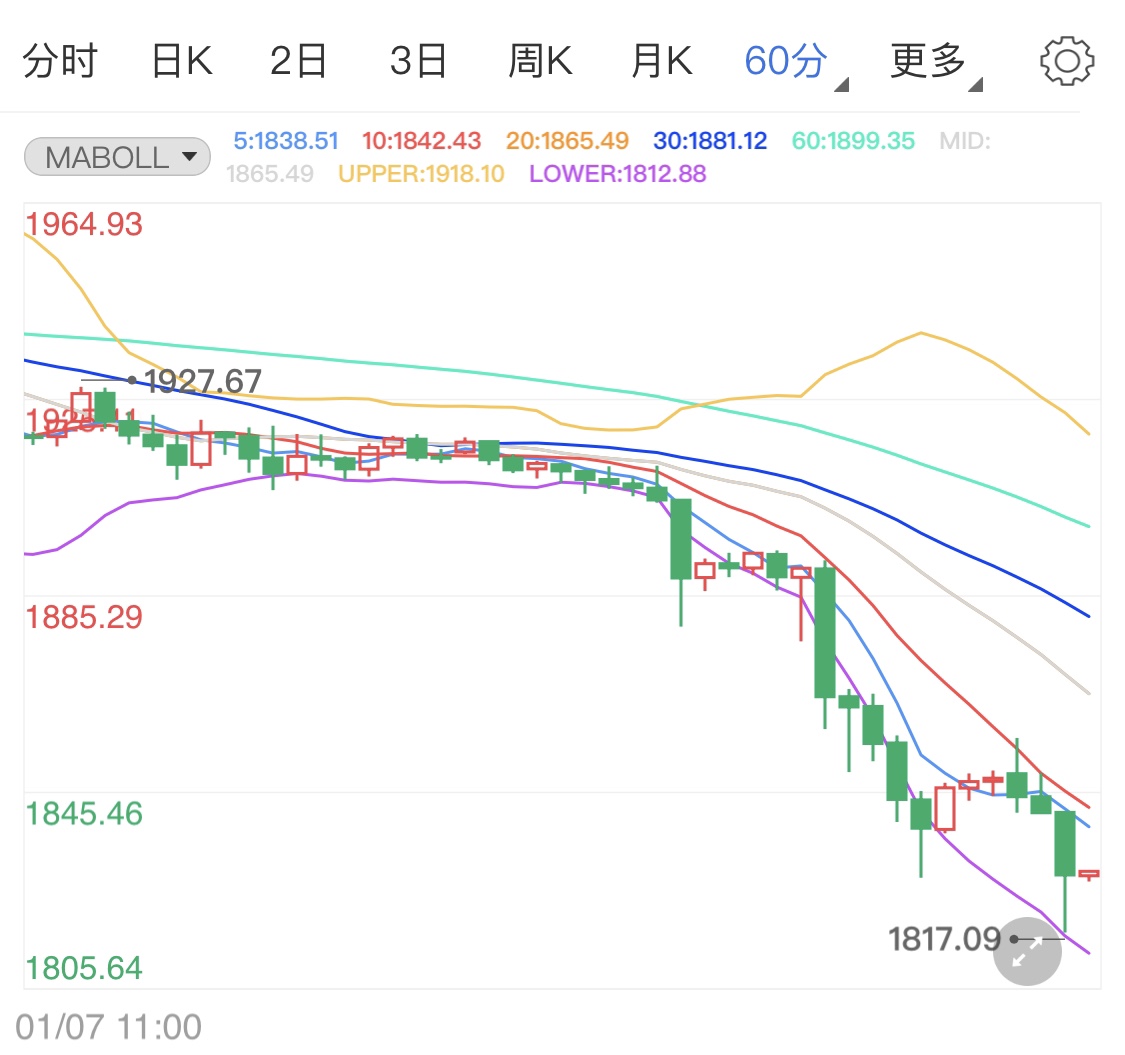Switch to the 分时 tab
1125x1055 pixels.
(60, 61)
